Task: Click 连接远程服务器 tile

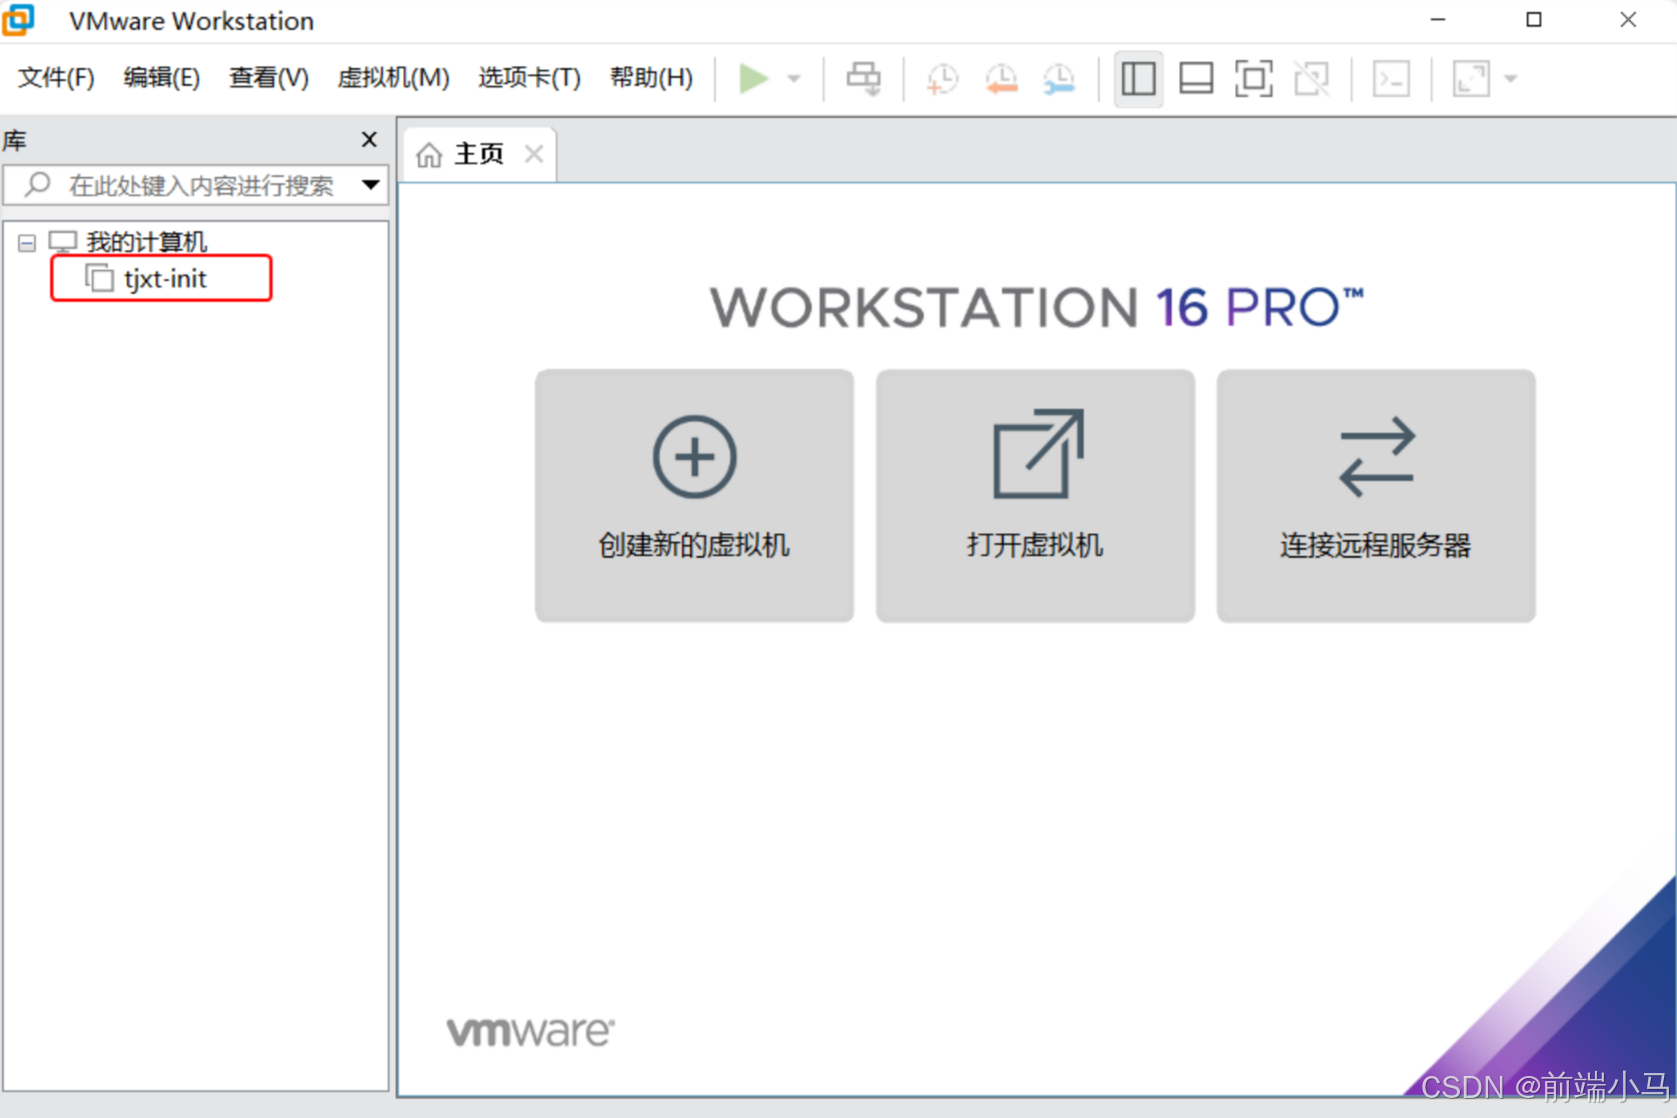Action: pos(1376,496)
